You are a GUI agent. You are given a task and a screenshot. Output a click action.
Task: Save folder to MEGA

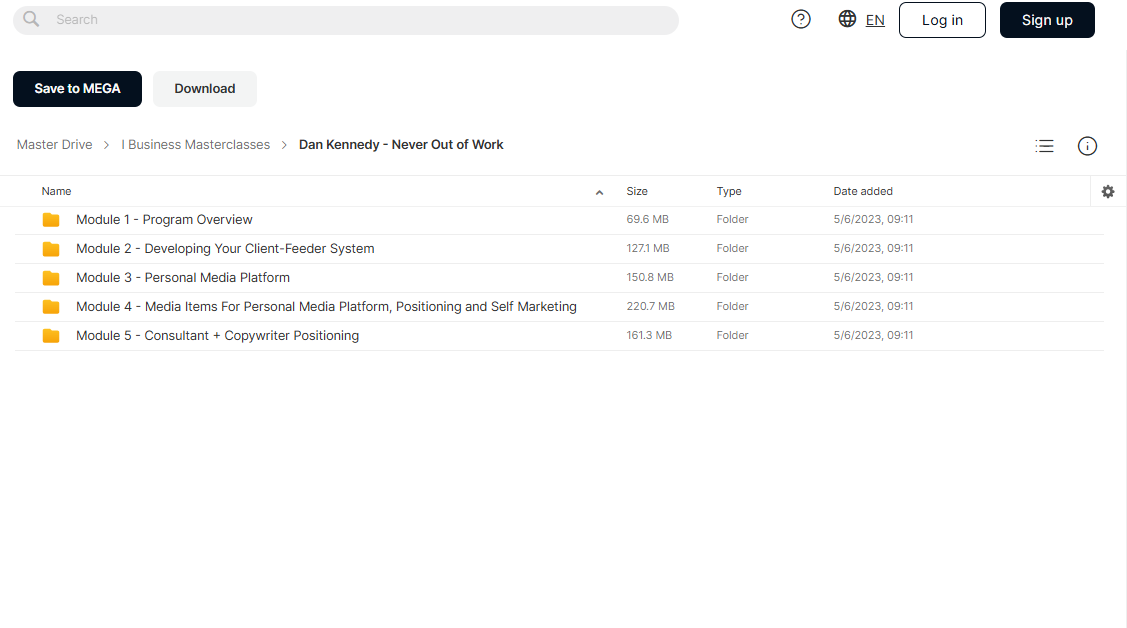click(78, 89)
